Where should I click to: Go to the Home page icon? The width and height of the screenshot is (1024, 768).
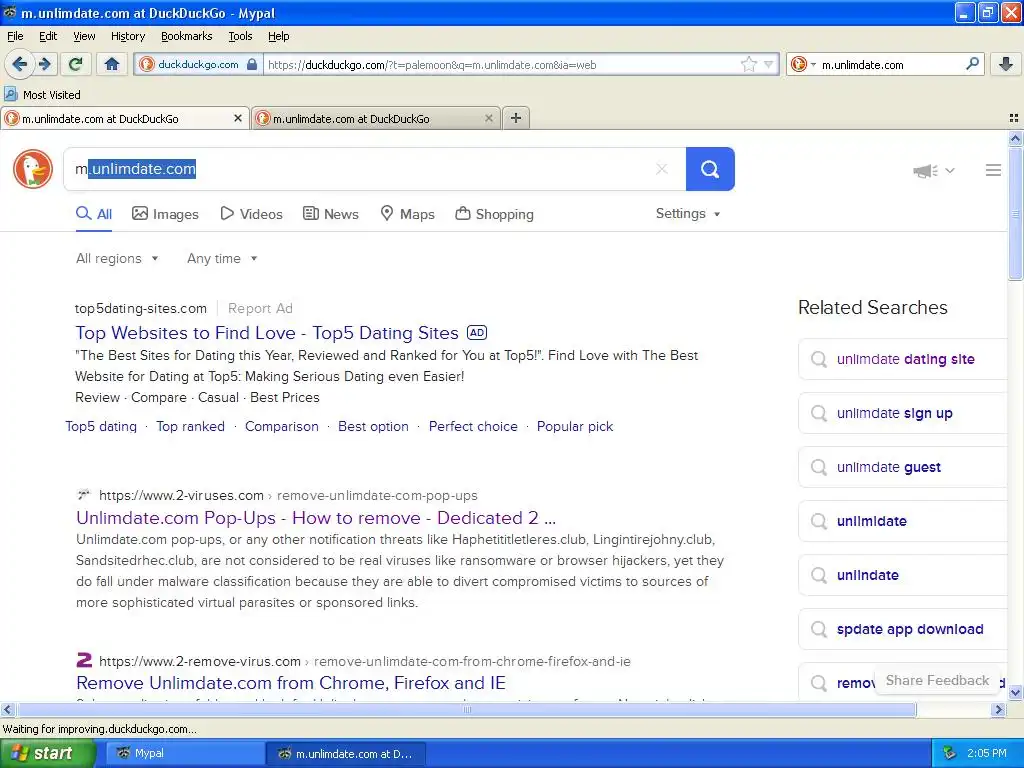(112, 64)
